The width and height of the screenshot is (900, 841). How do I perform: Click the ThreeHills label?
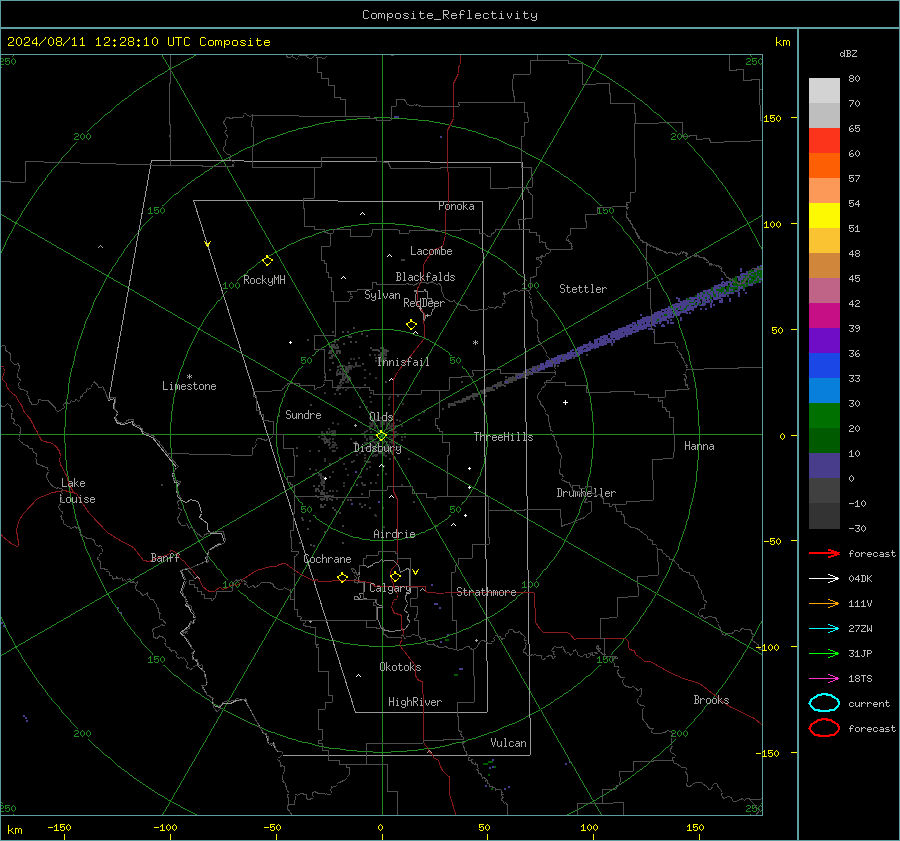(503, 437)
